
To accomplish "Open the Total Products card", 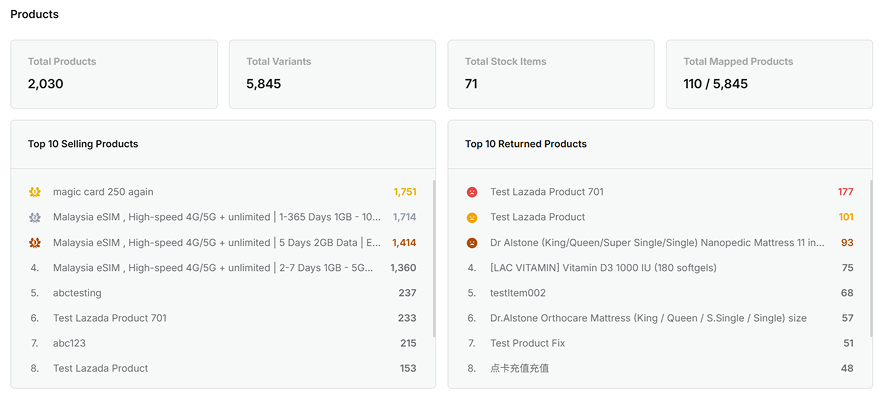I will click(114, 74).
